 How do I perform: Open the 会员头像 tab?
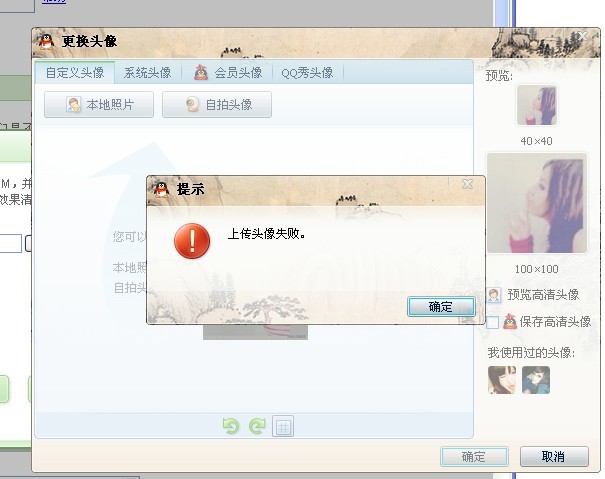point(228,73)
